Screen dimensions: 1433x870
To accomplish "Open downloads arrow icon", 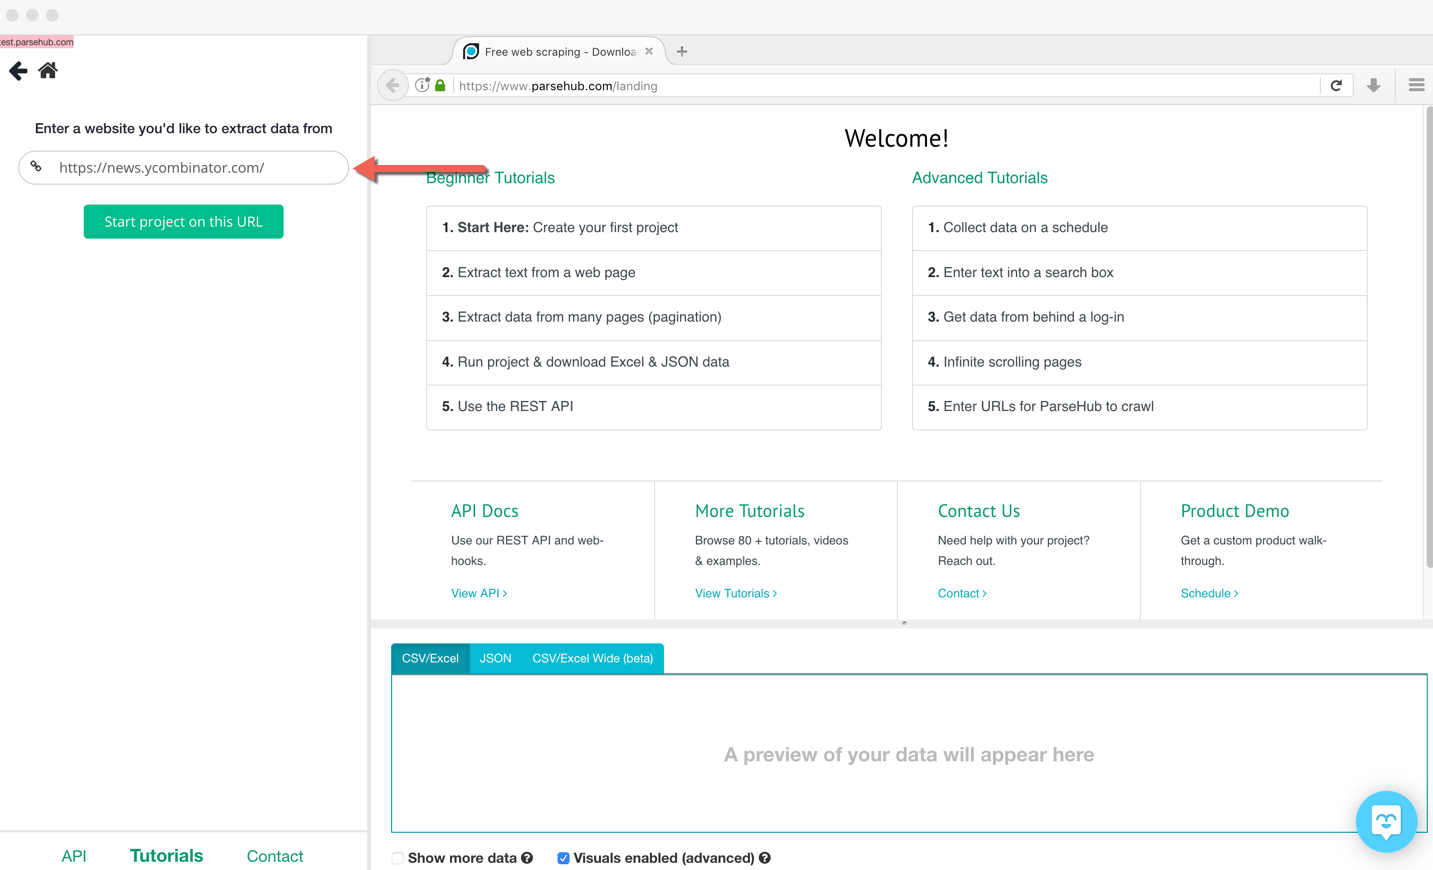I will (x=1374, y=86).
